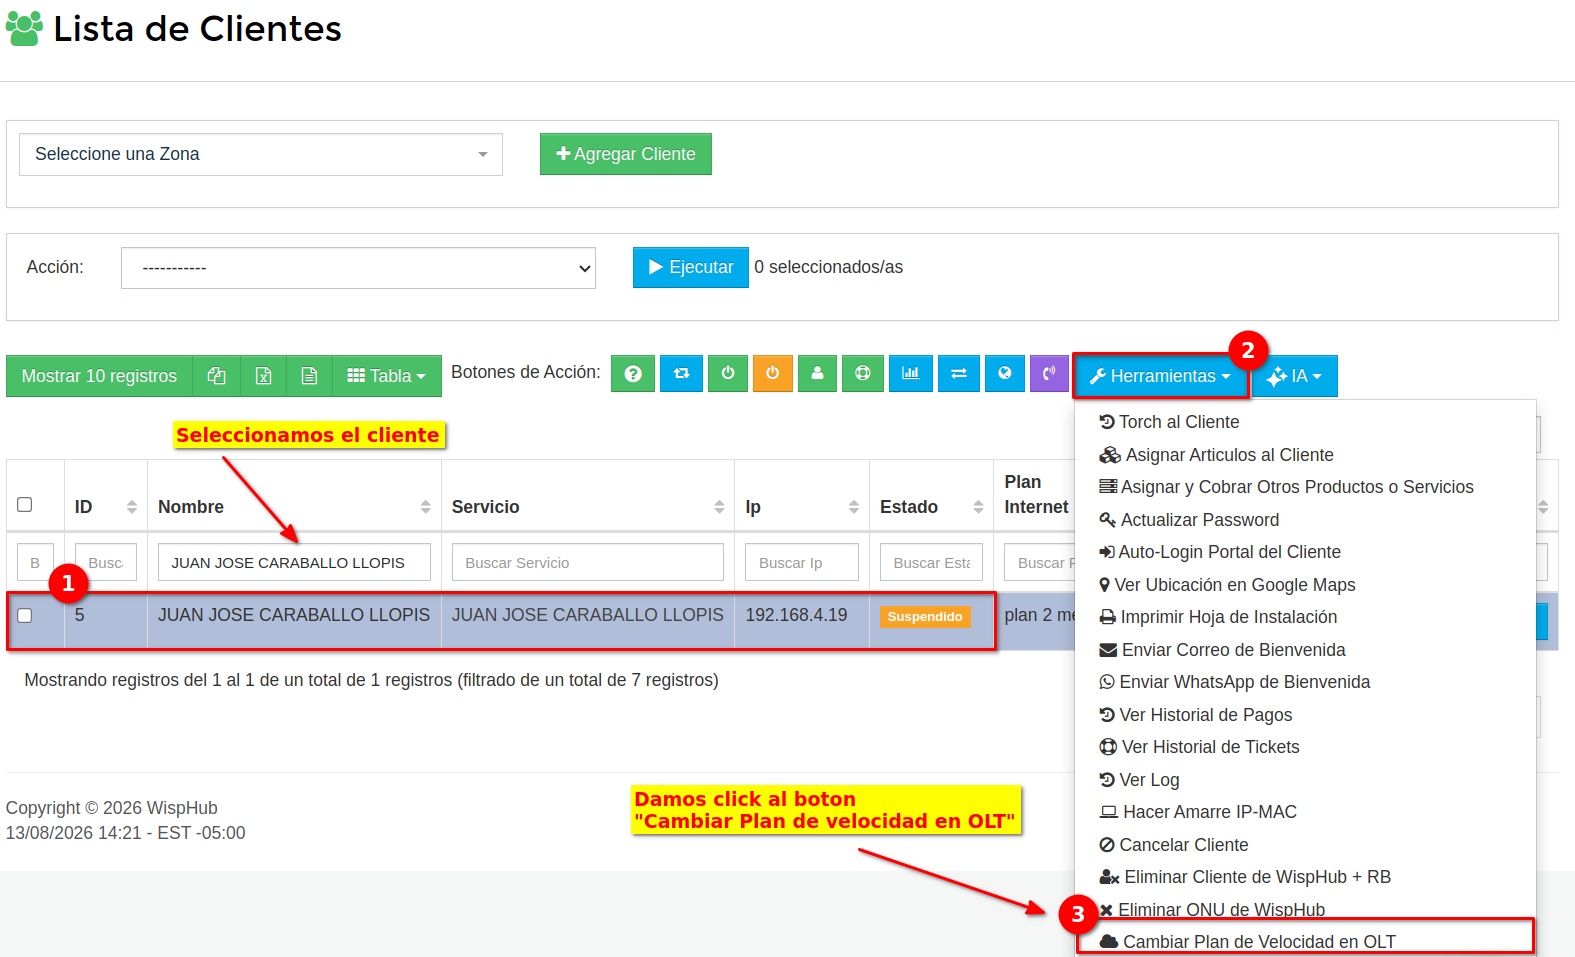
Task: Select Asignar y Cobrar Otros Productos o Servicios
Action: (1286, 487)
